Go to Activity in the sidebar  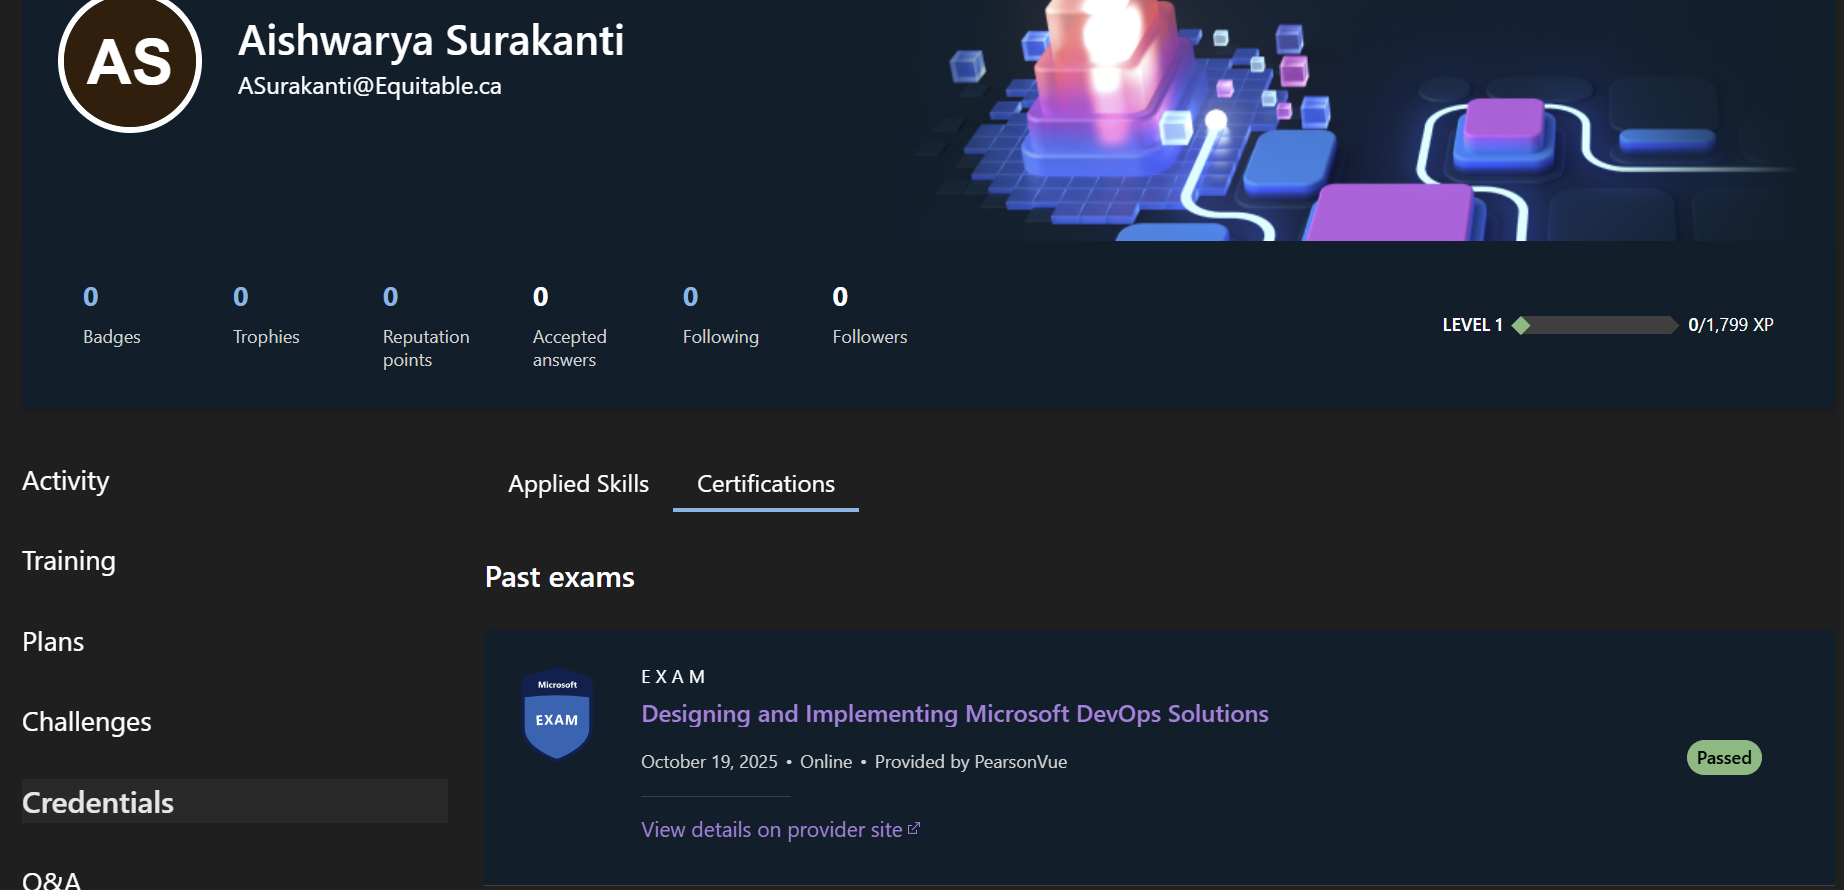point(66,481)
